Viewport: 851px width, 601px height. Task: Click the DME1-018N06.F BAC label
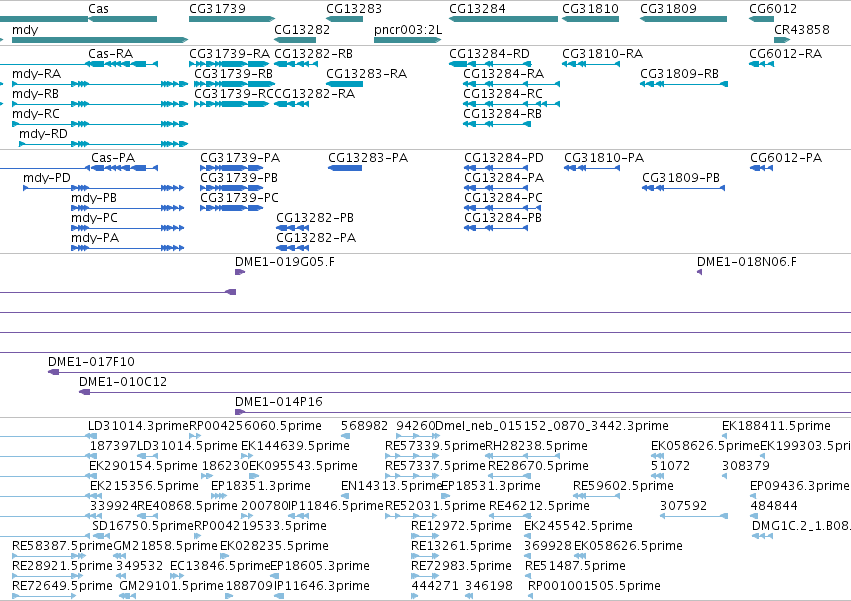pos(747,262)
